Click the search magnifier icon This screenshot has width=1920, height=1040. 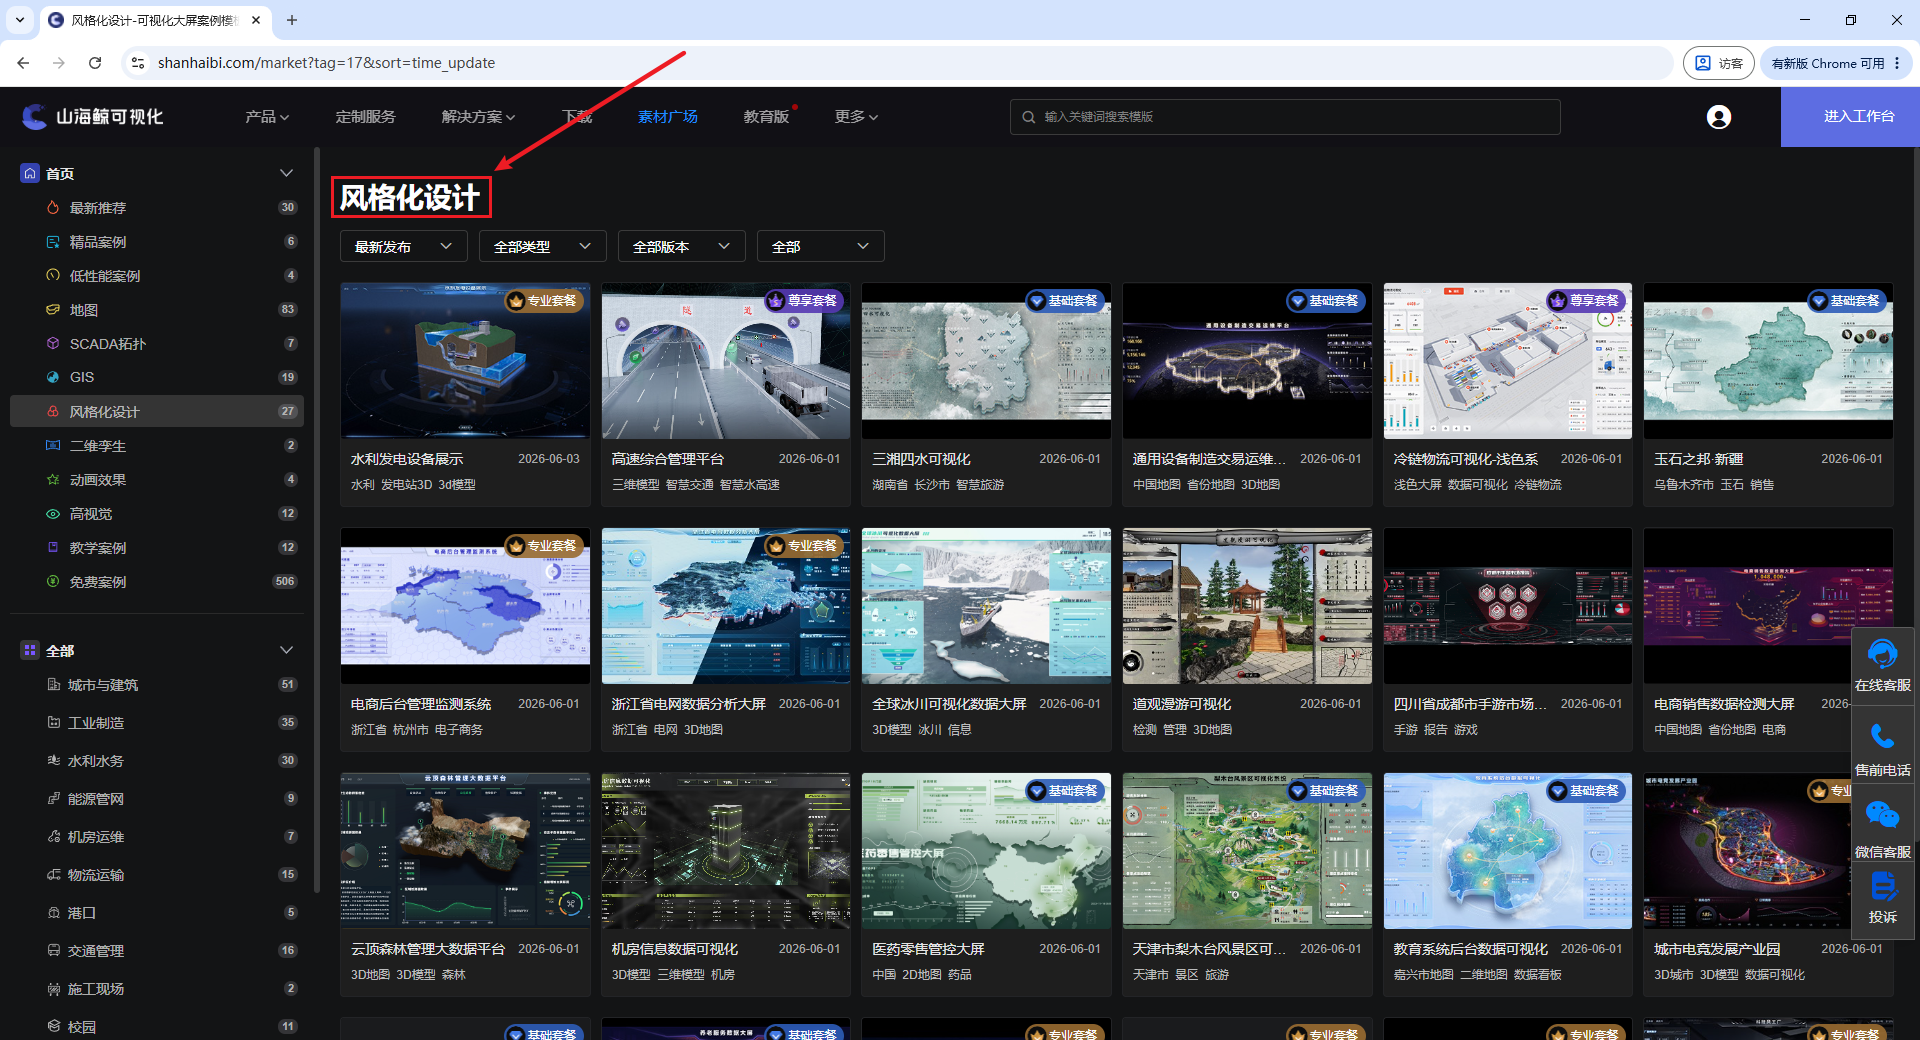(x=1028, y=117)
